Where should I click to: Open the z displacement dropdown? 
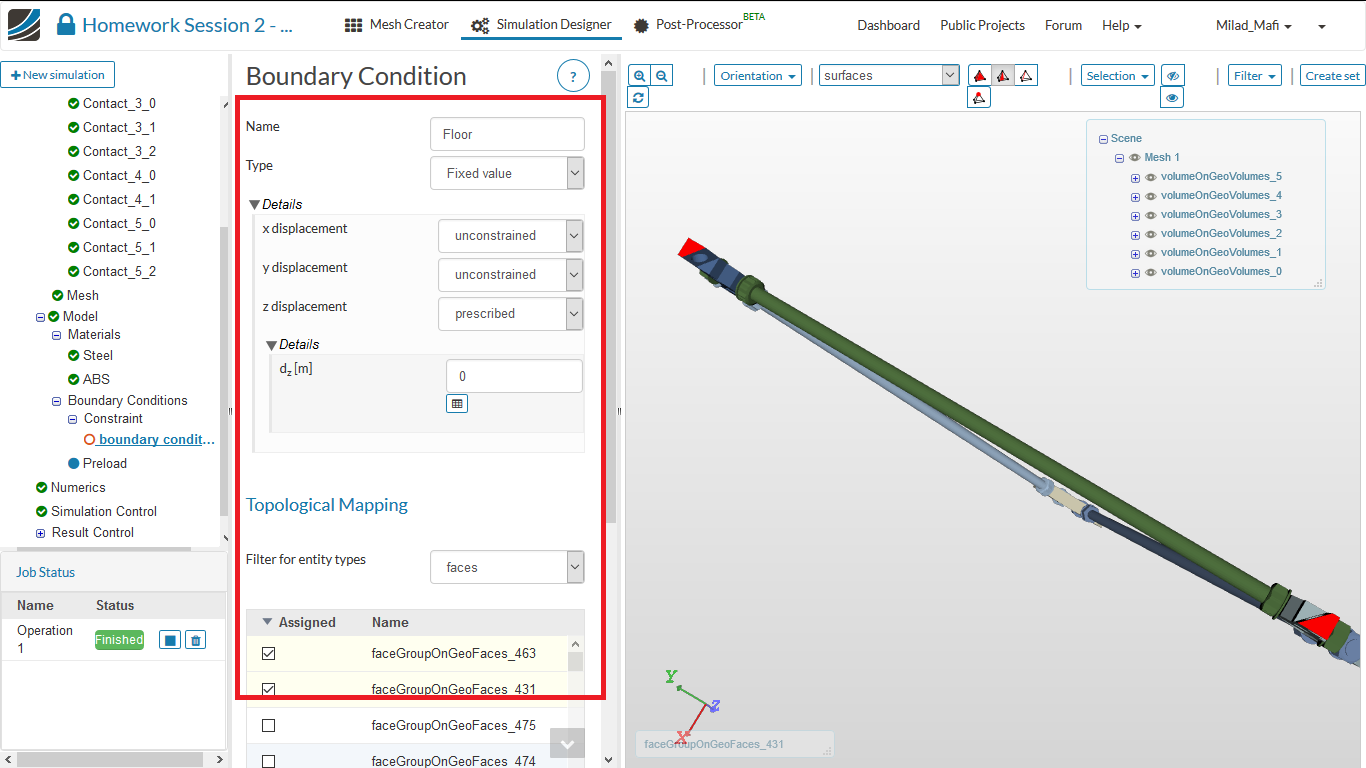tap(511, 313)
